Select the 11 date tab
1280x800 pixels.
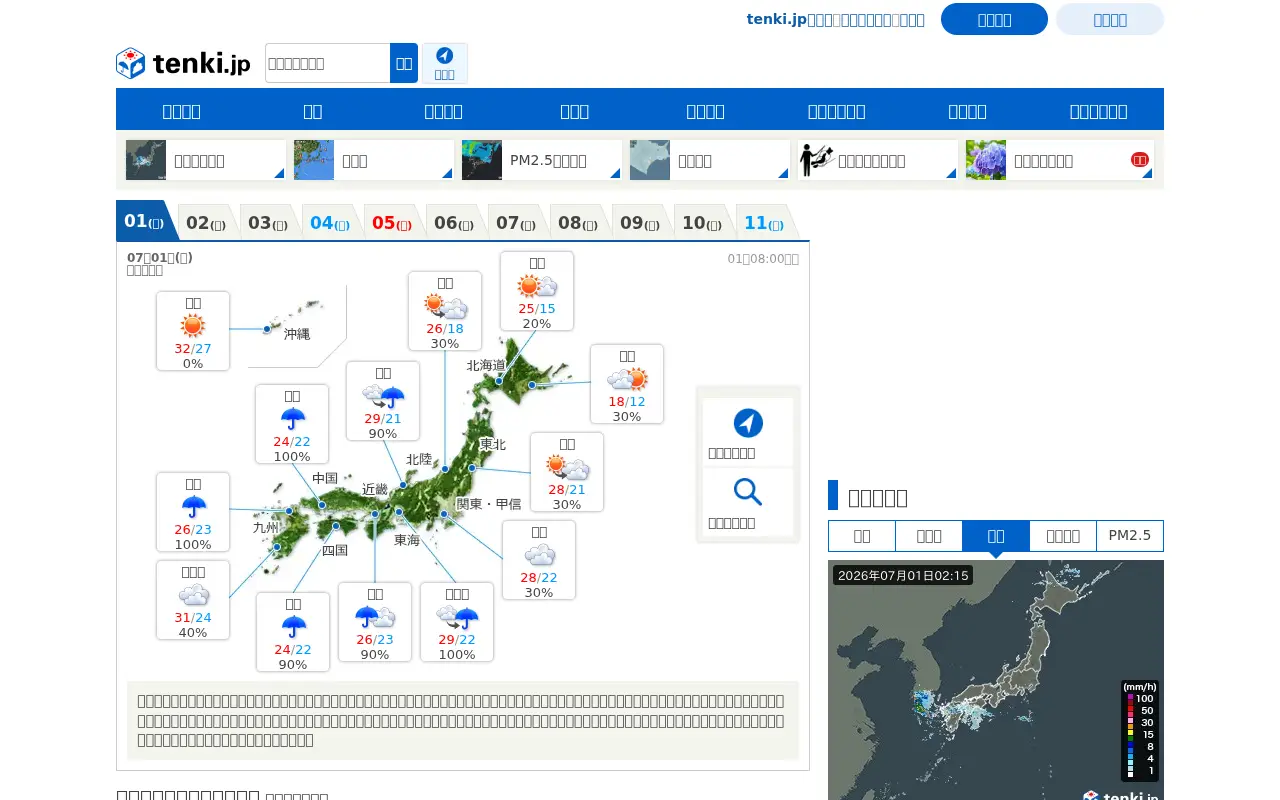pyautogui.click(x=766, y=223)
